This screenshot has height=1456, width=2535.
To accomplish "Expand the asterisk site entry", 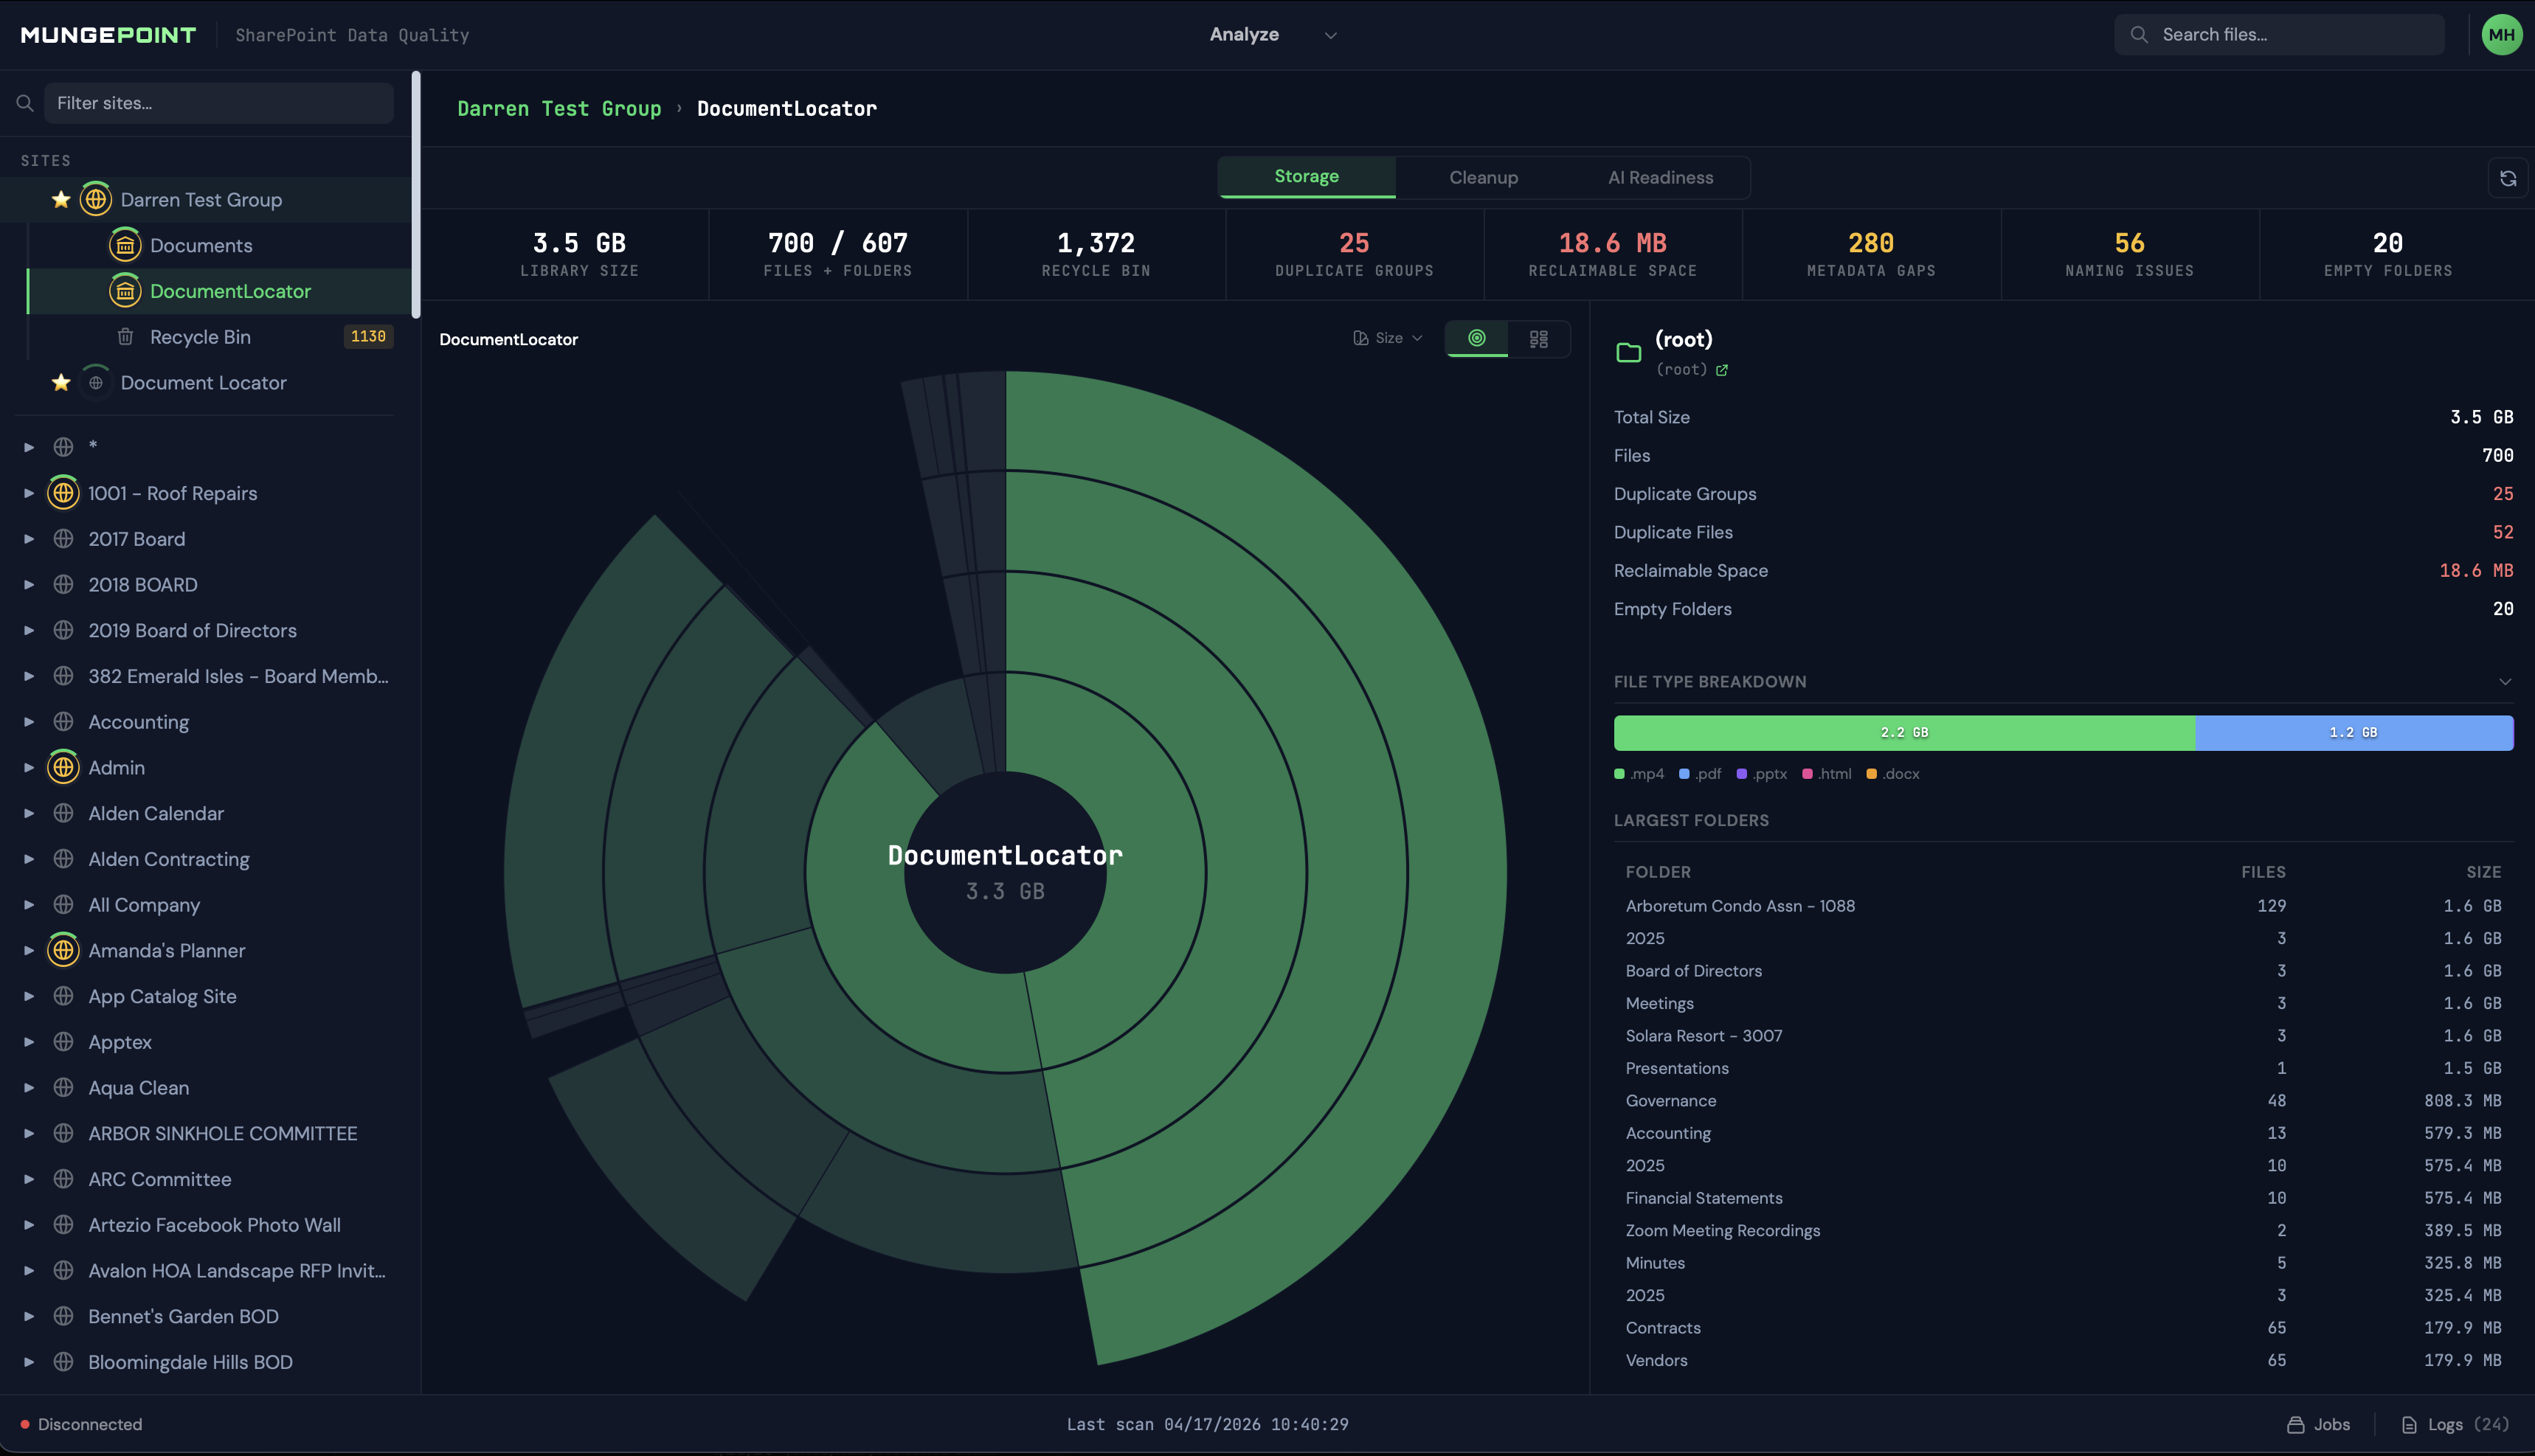I will pyautogui.click(x=29, y=447).
